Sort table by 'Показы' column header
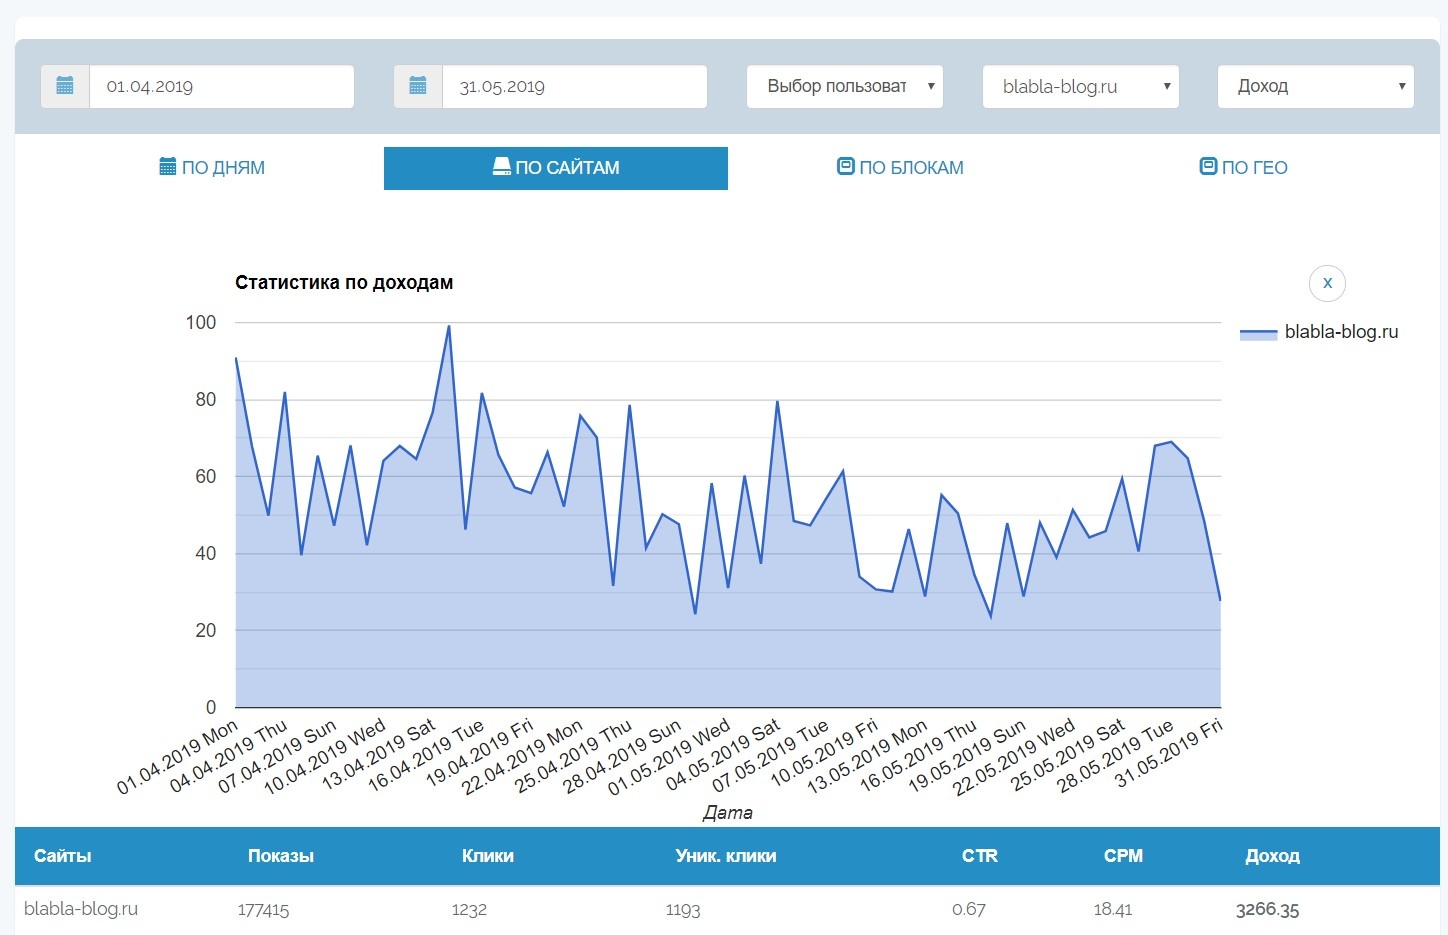 [280, 856]
